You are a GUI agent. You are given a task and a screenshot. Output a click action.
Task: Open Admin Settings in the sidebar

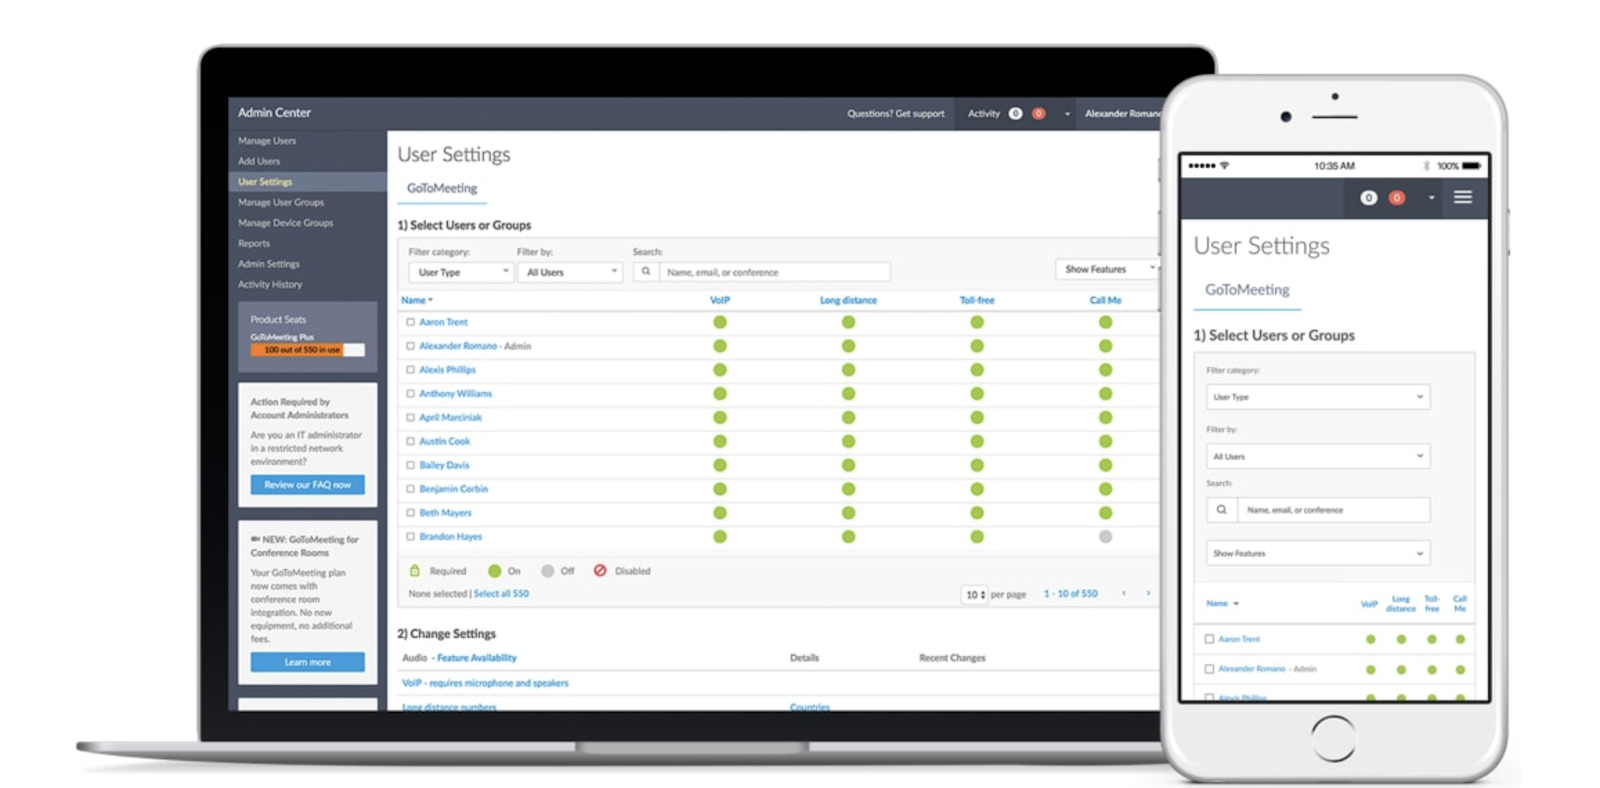269,264
